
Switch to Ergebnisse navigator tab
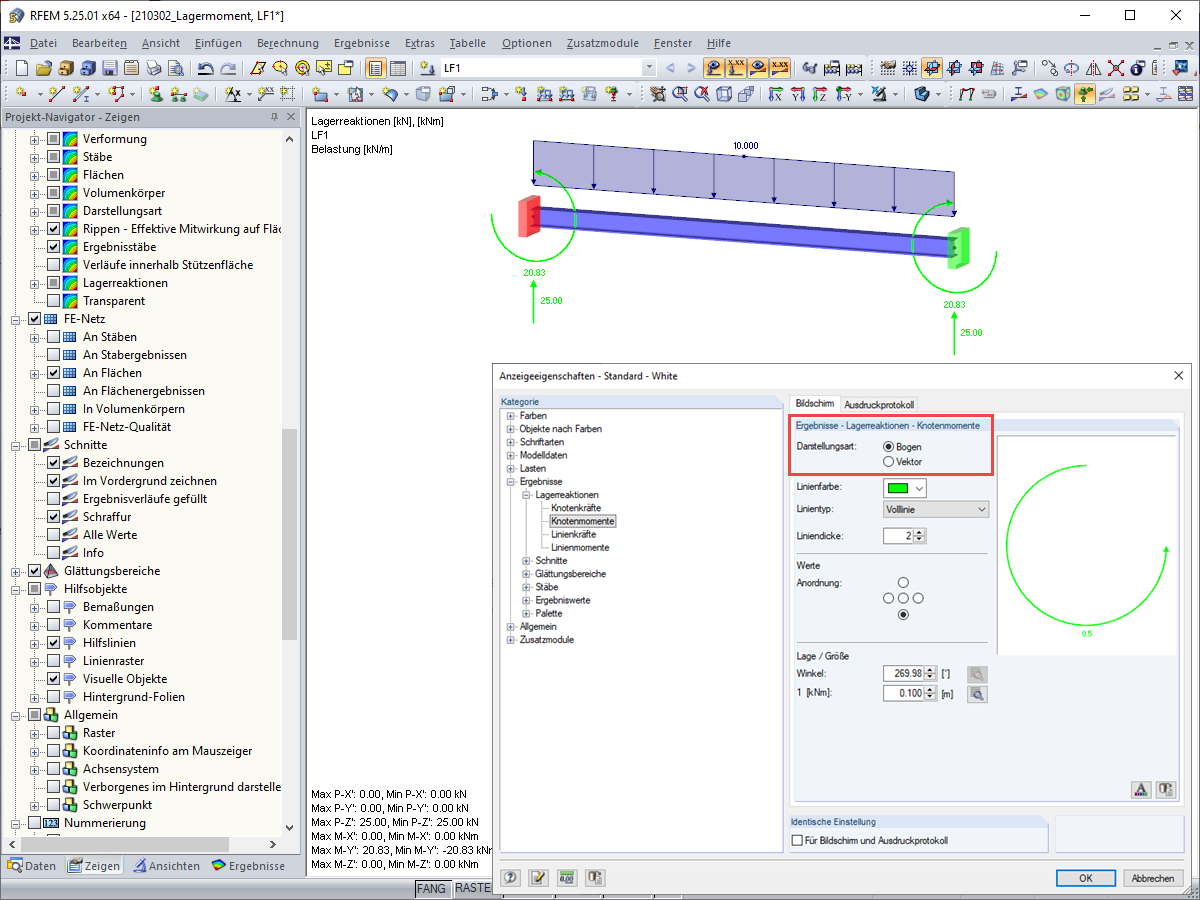point(249,866)
